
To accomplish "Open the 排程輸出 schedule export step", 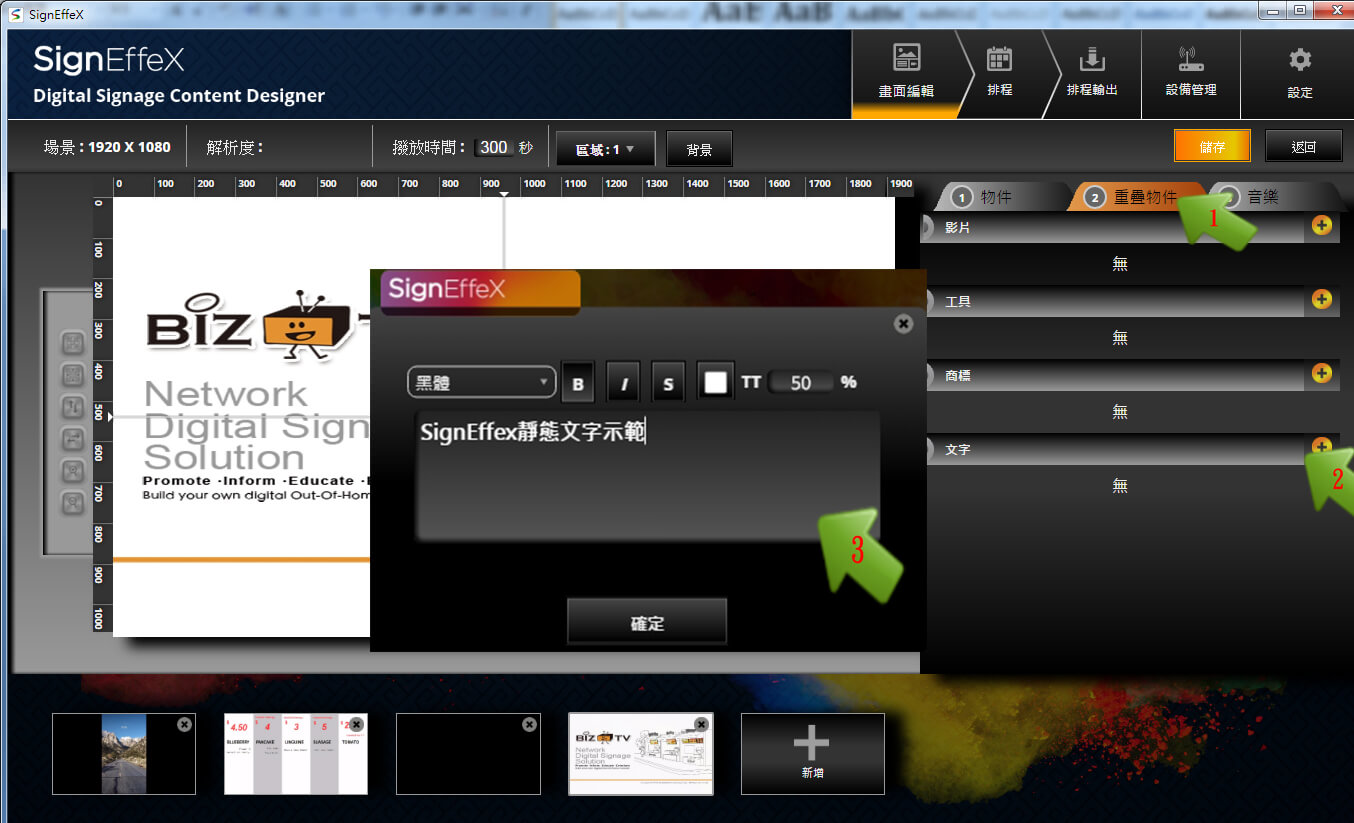I will click(1092, 72).
